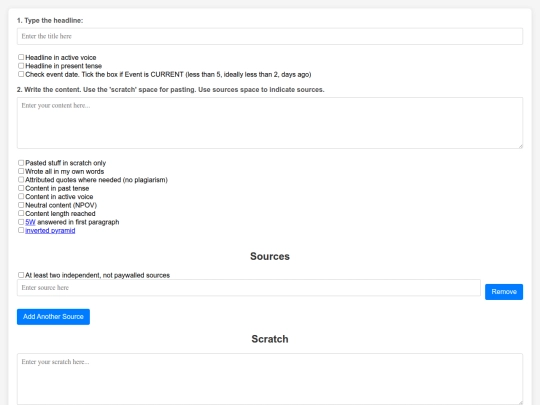Tick the 5W answered in first paragraph checkbox
Viewport: 540px width, 405px height.
[x=21, y=222]
